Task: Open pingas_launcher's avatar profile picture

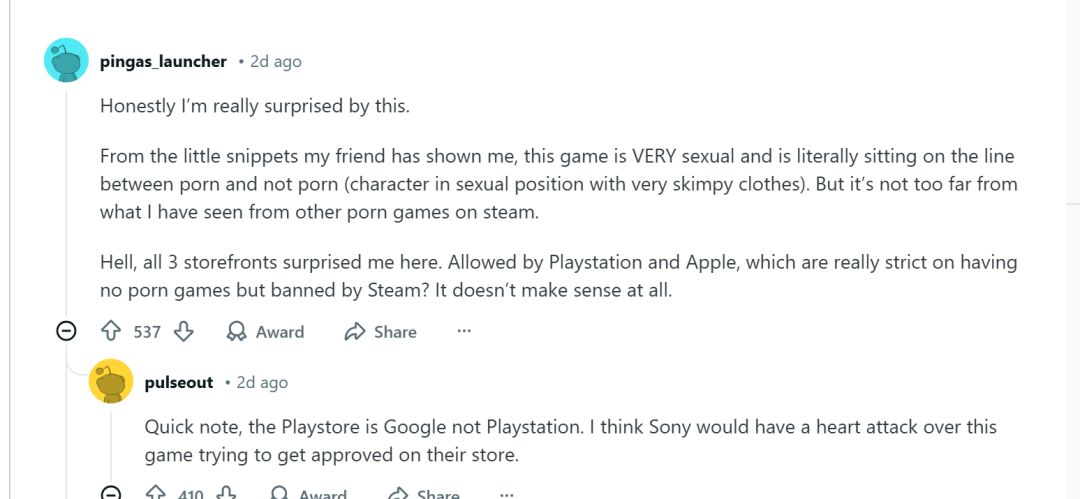Action: point(66,62)
